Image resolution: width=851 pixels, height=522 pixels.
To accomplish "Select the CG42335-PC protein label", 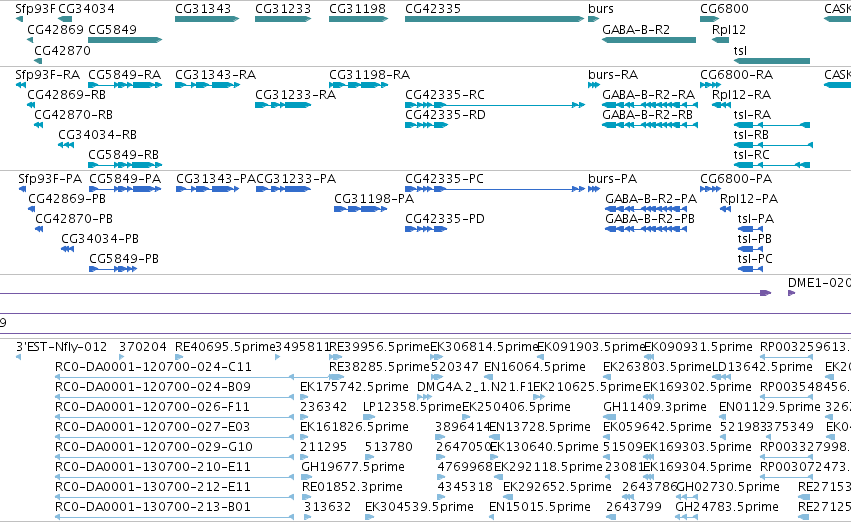I will coord(444,179).
